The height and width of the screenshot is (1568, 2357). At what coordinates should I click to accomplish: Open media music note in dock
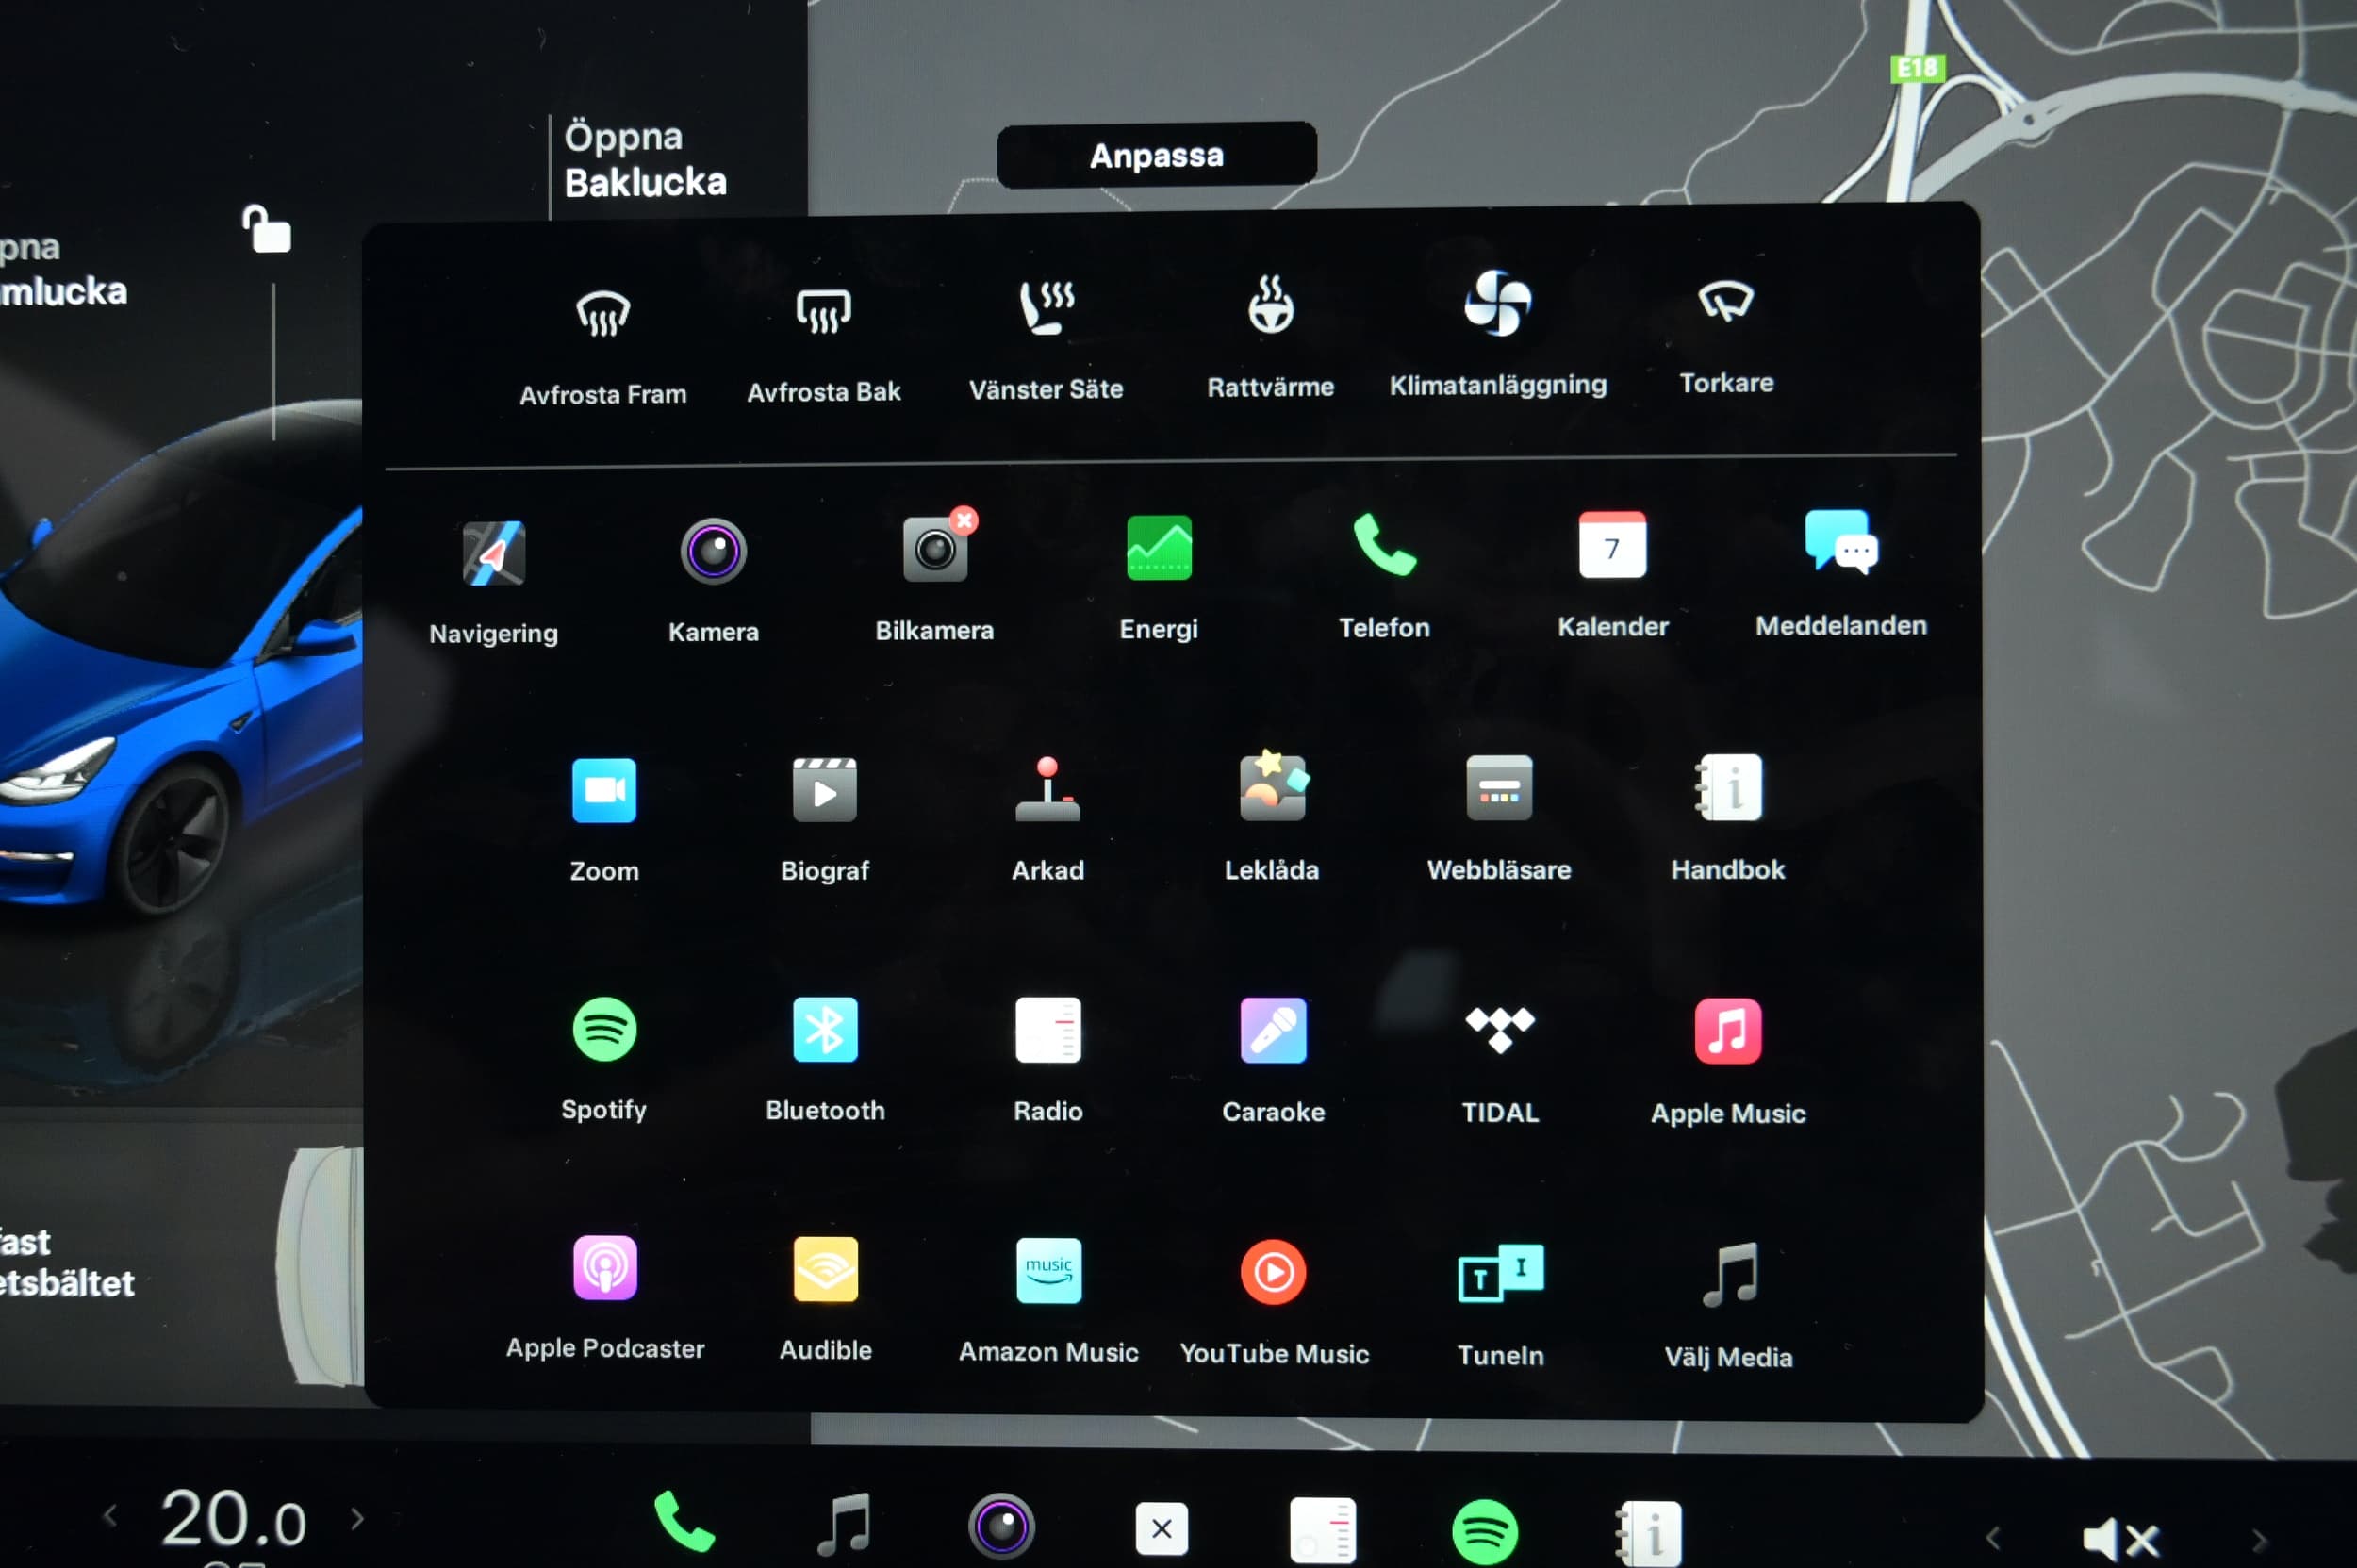(x=845, y=1524)
